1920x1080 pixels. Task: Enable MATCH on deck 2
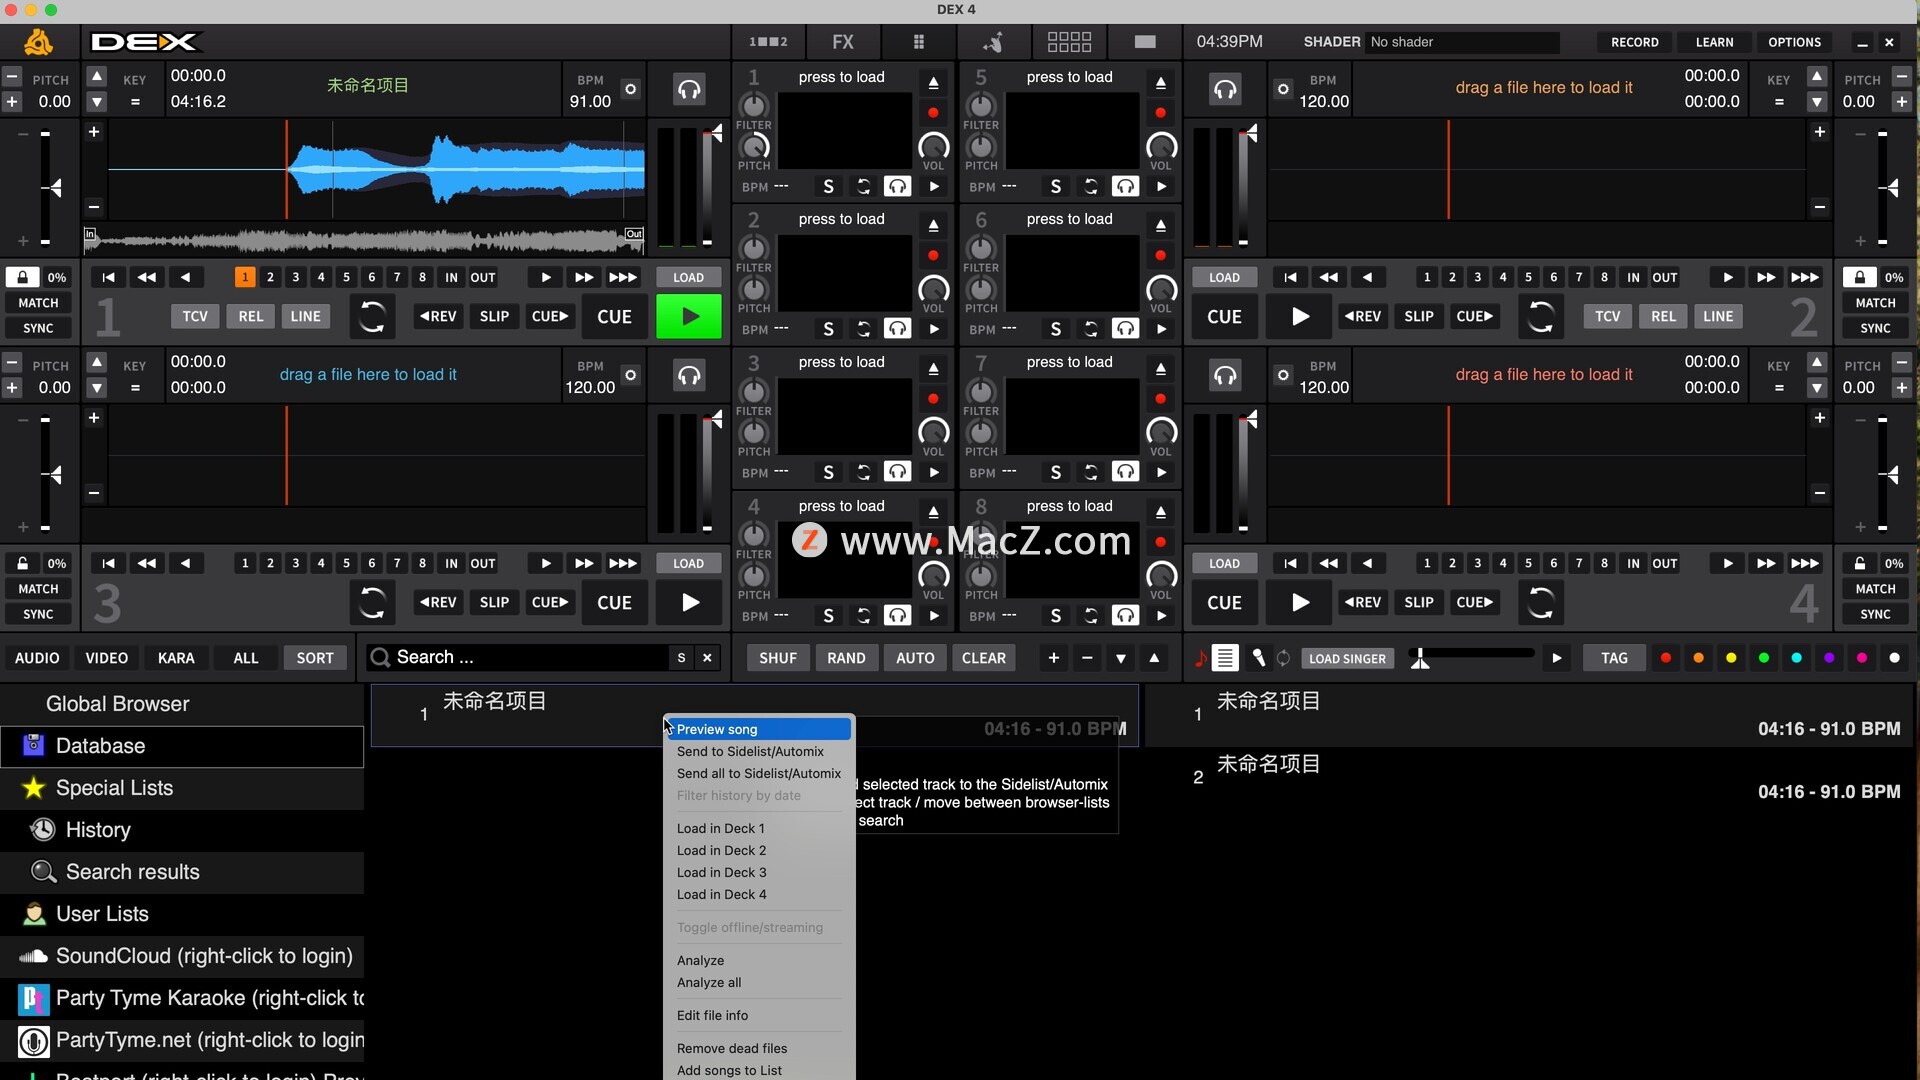(x=1875, y=302)
